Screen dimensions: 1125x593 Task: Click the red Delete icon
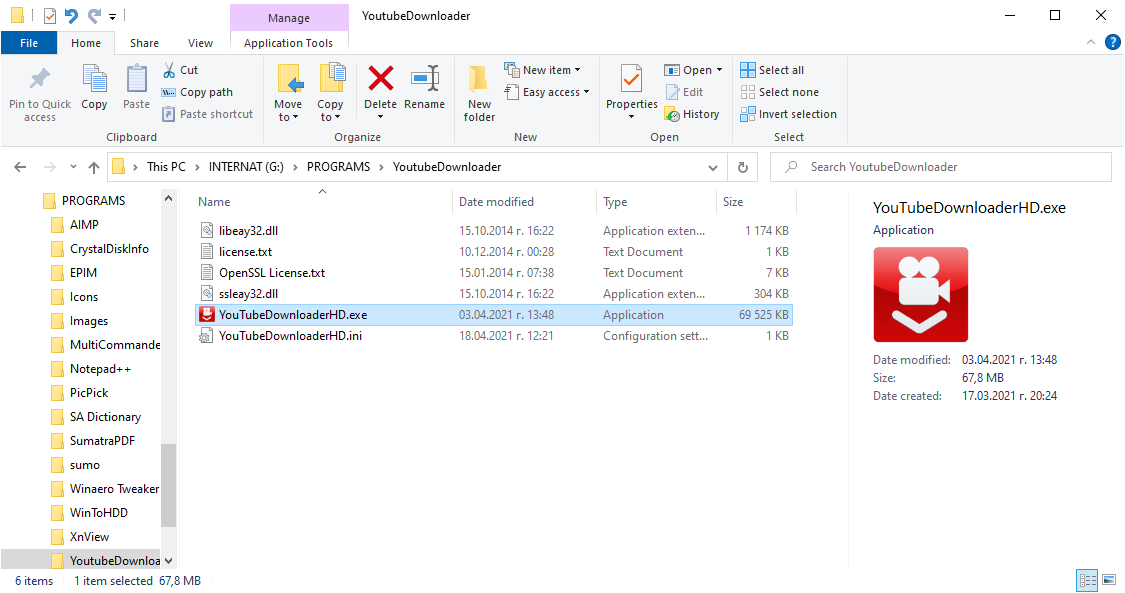tap(380, 78)
